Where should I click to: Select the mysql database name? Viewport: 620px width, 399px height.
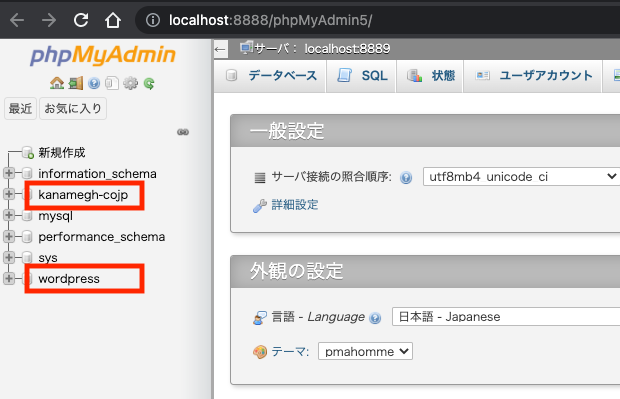coord(55,216)
